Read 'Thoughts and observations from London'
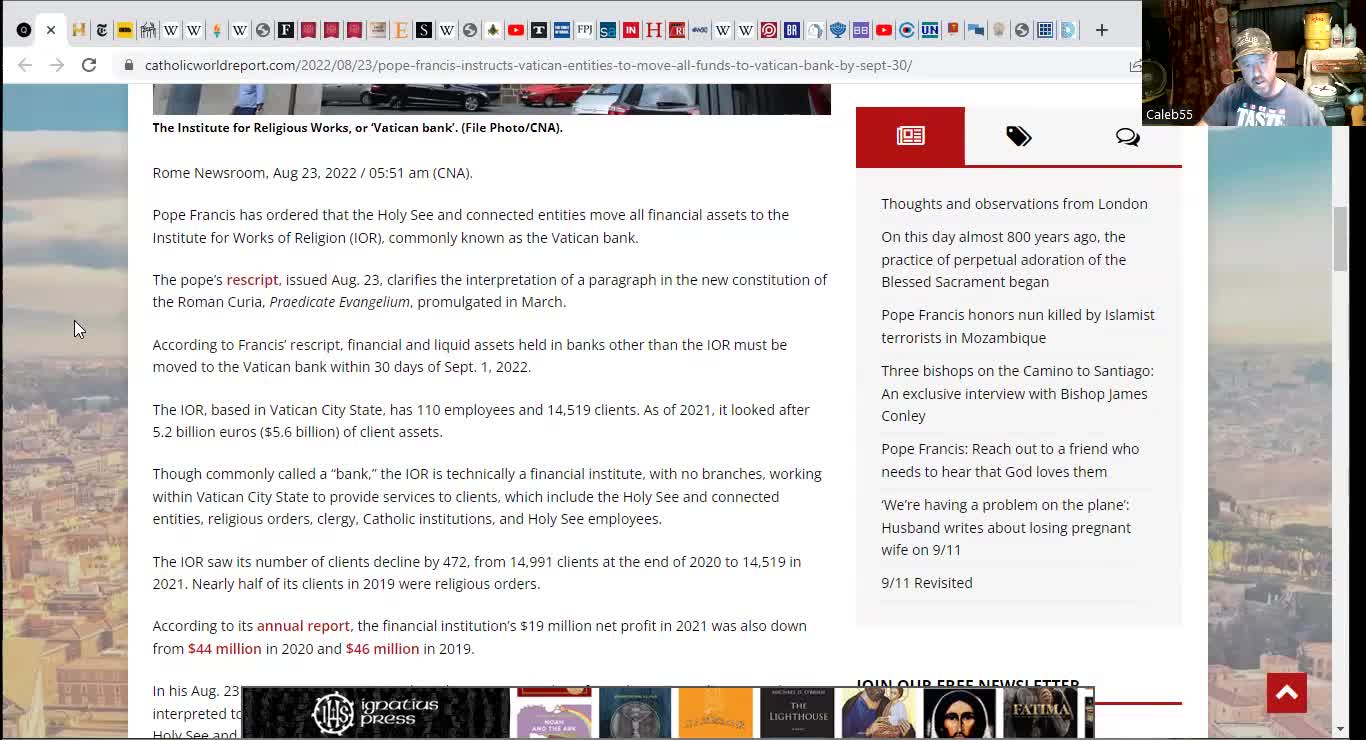This screenshot has width=1366, height=740. (x=1014, y=204)
